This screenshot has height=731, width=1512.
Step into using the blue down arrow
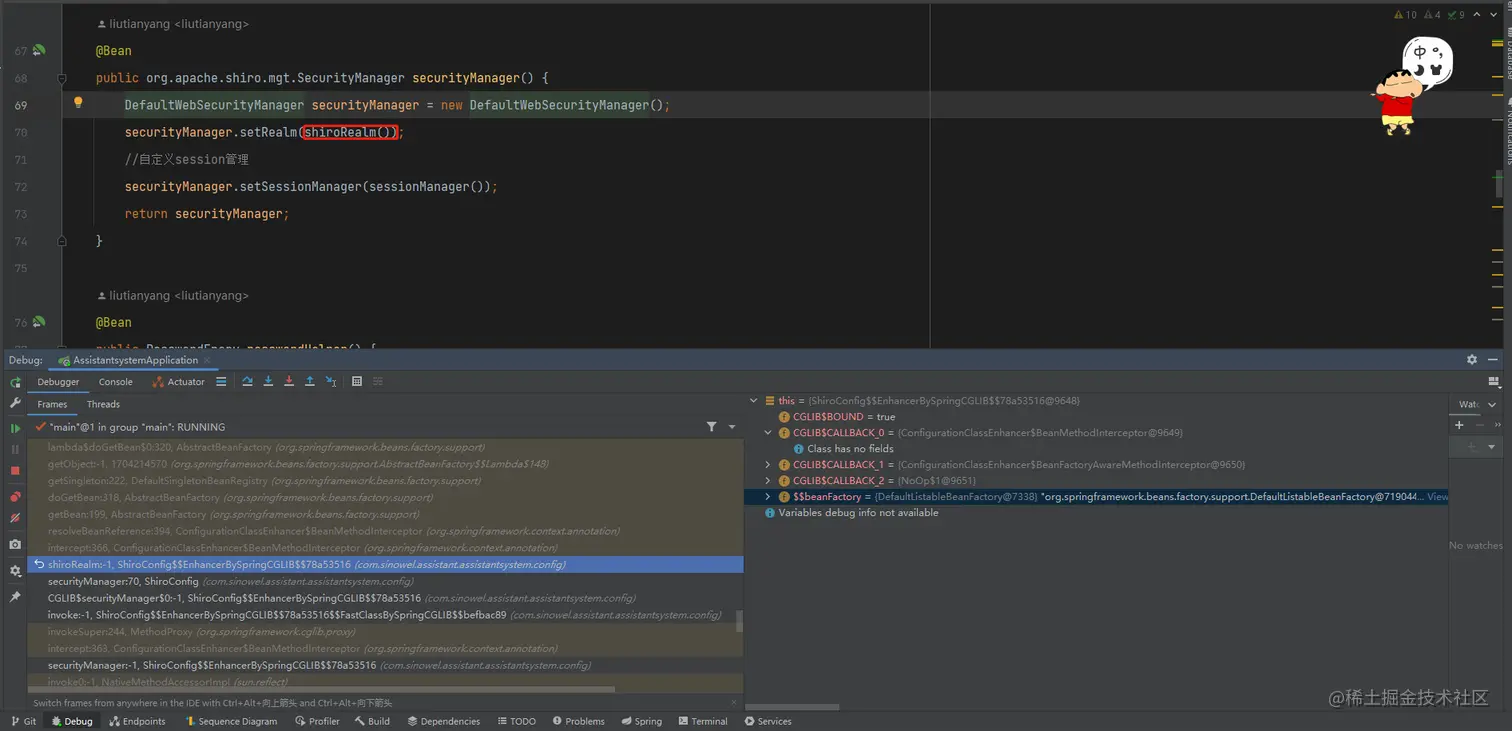[x=268, y=381]
